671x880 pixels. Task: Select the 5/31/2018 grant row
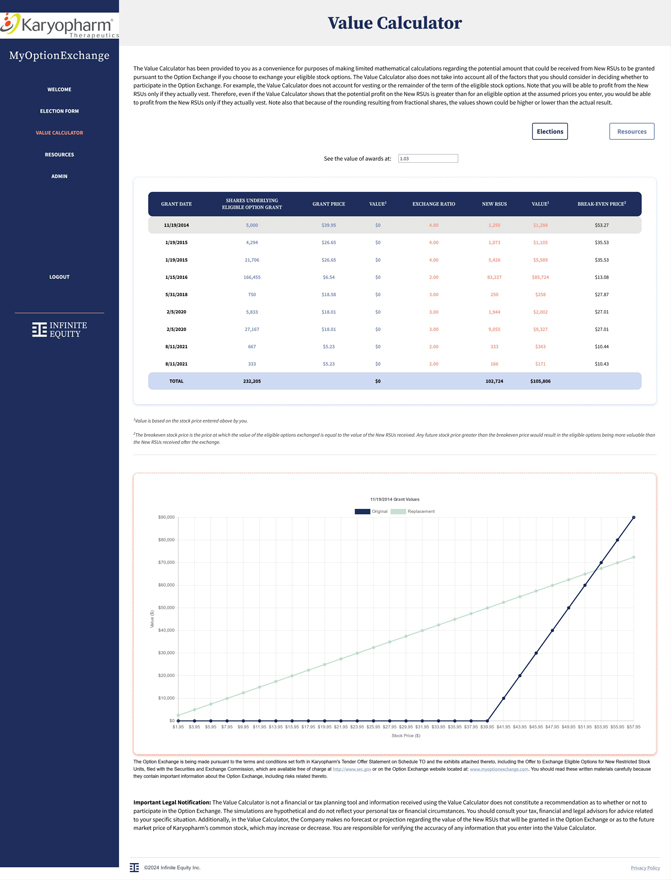pyautogui.click(x=394, y=295)
